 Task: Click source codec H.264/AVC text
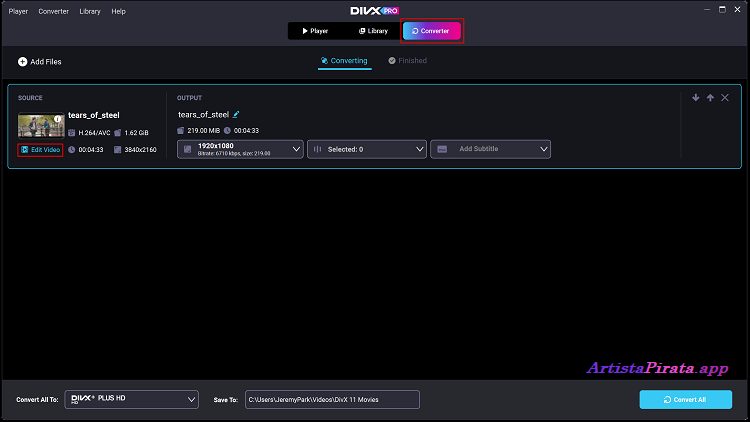94,133
